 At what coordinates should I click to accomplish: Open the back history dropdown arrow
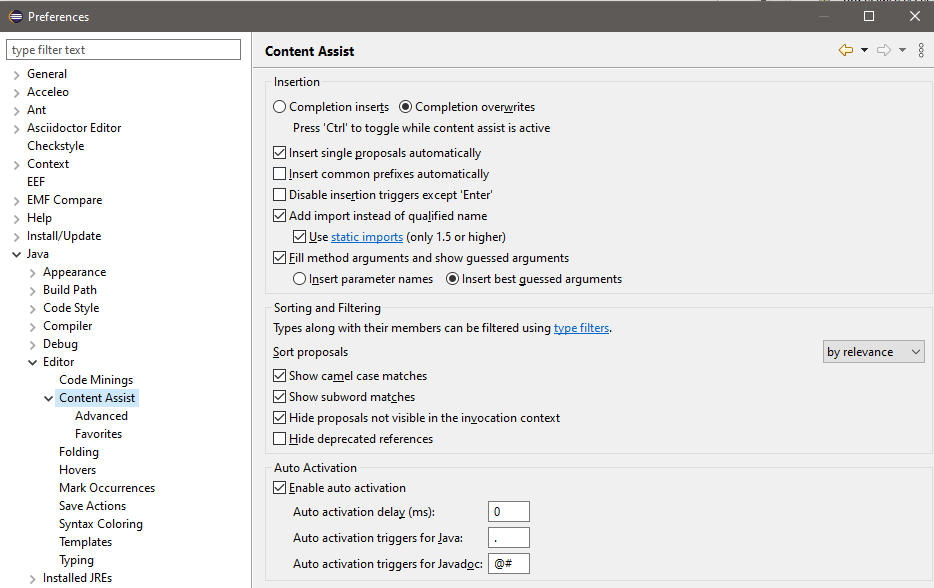click(864, 51)
